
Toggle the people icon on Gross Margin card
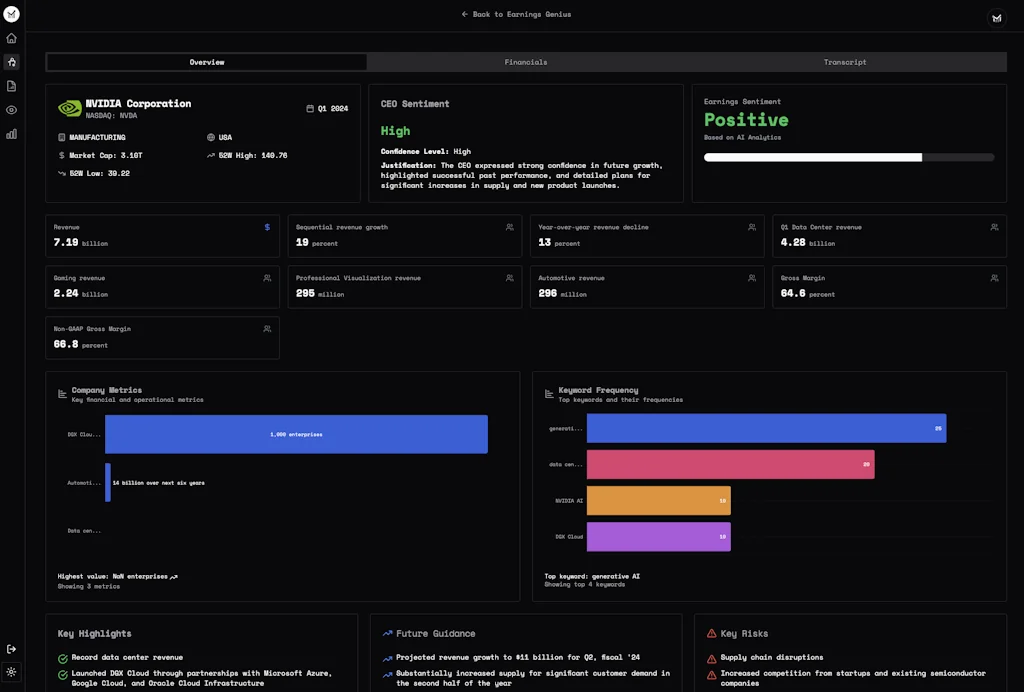click(994, 277)
